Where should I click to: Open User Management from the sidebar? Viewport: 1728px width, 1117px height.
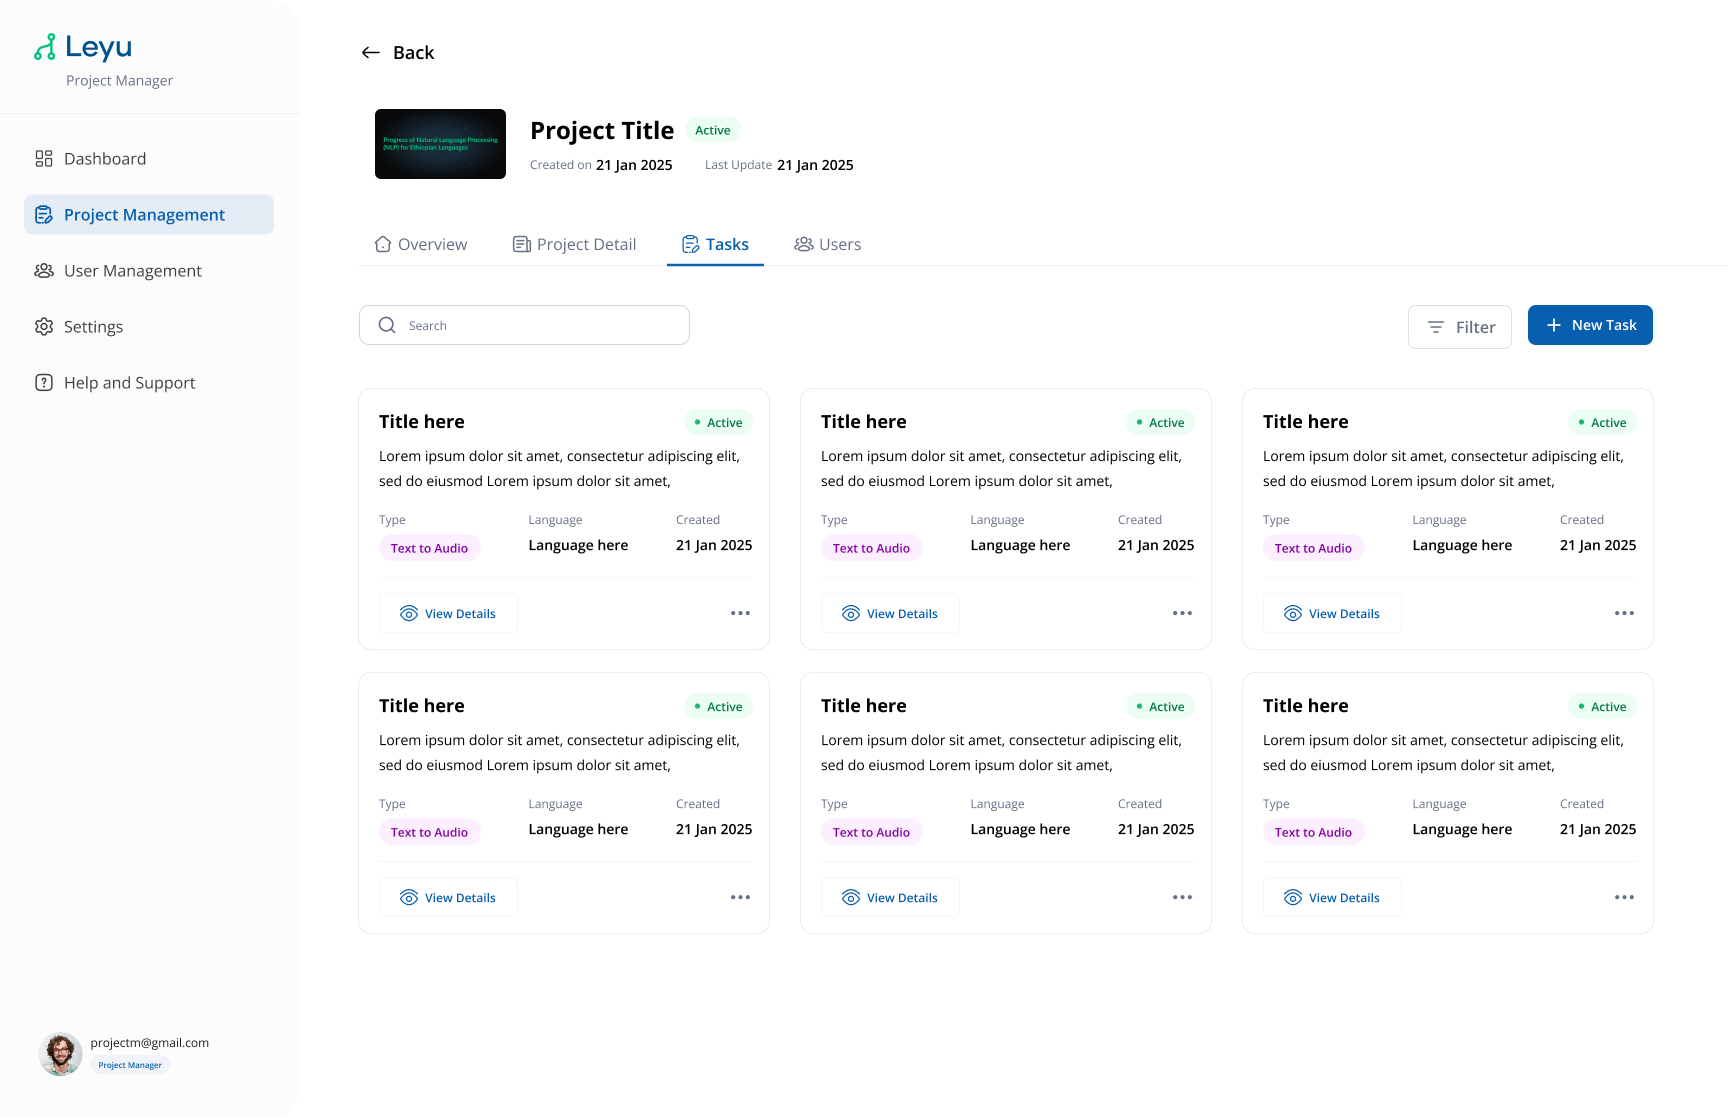tap(132, 271)
